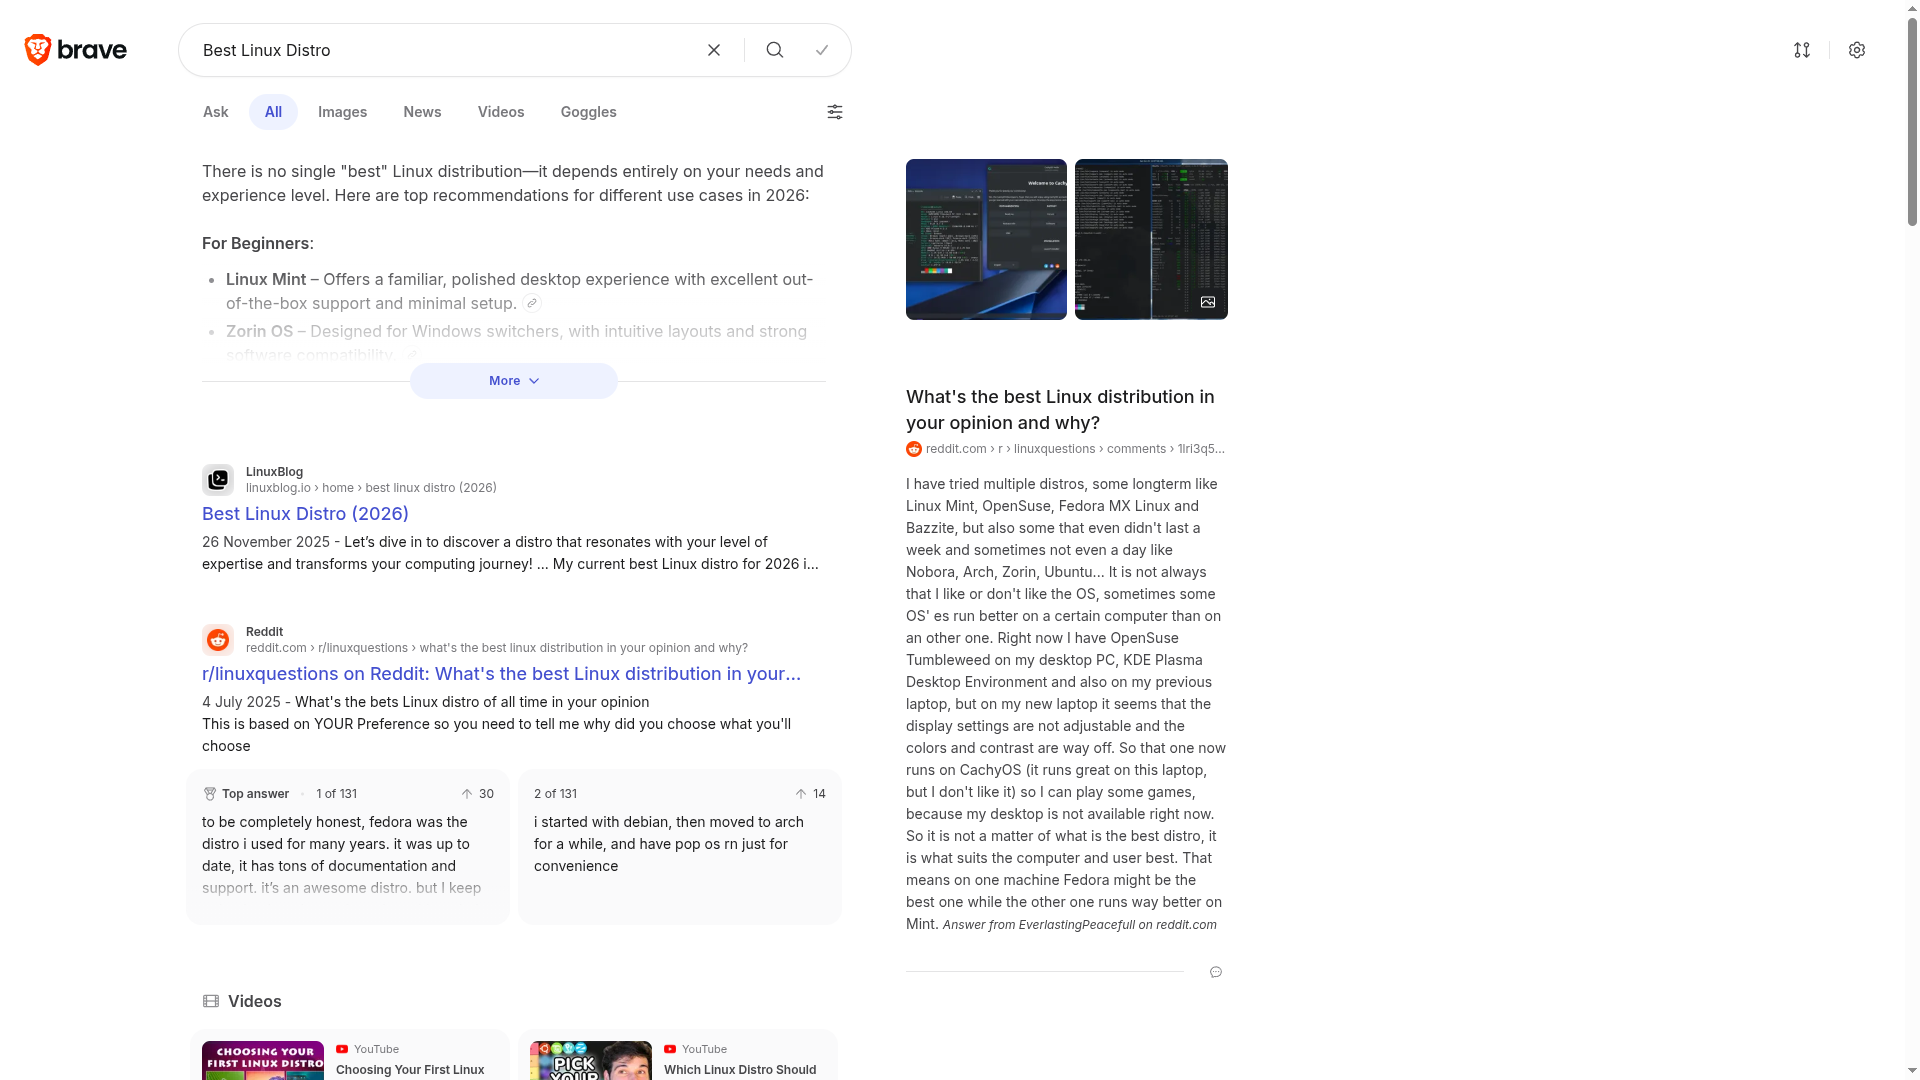Switch to the Images tab
This screenshot has height=1080, width=1920.
342,112
